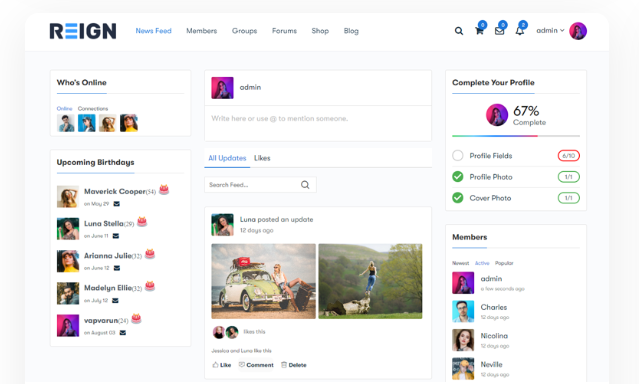Click birthday cake icon next to Luna Stella
639x384 pixels.
point(142,222)
